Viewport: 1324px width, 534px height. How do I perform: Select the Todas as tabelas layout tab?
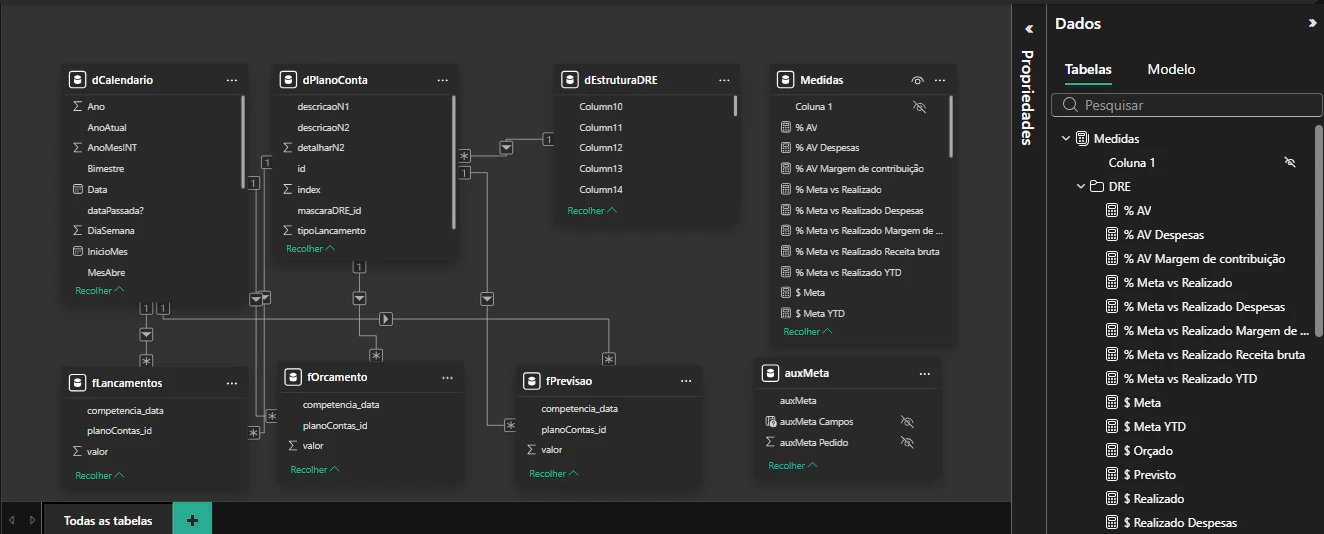point(108,520)
